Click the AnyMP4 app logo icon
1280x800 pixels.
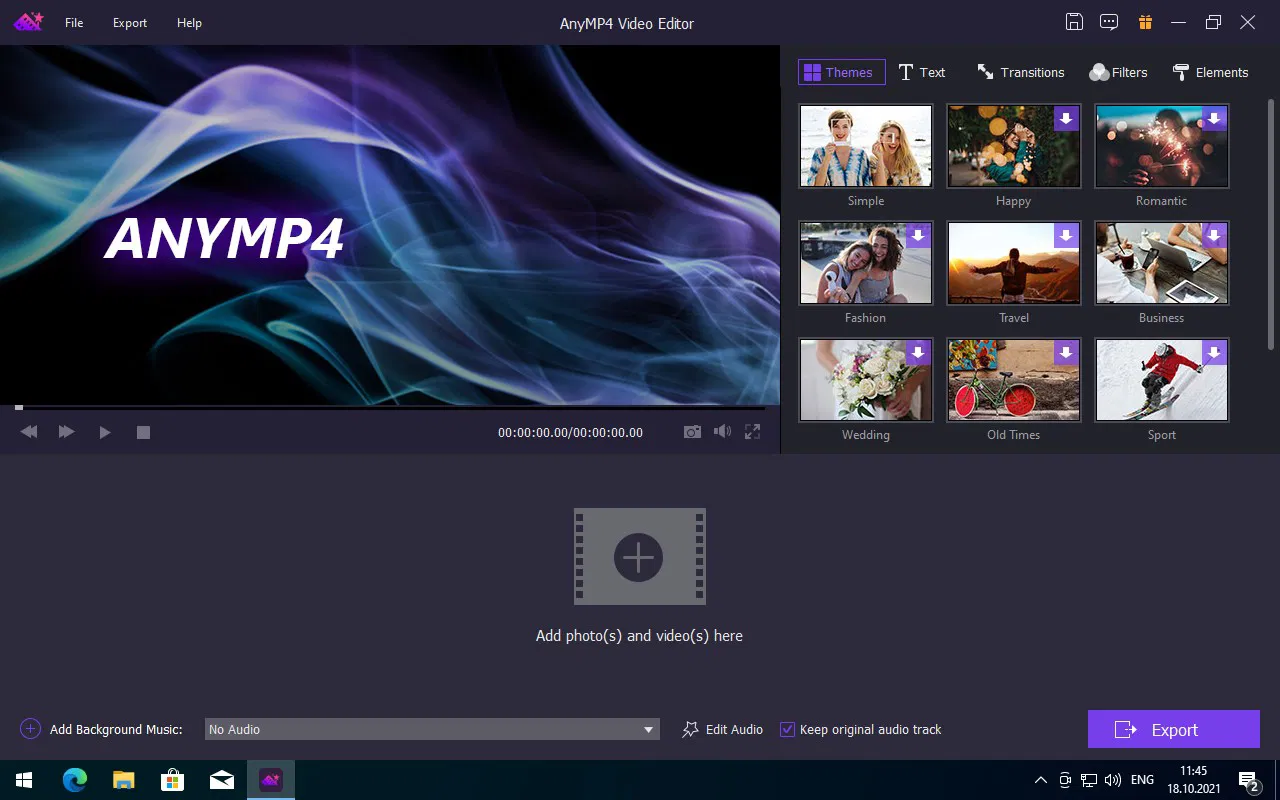pos(28,22)
